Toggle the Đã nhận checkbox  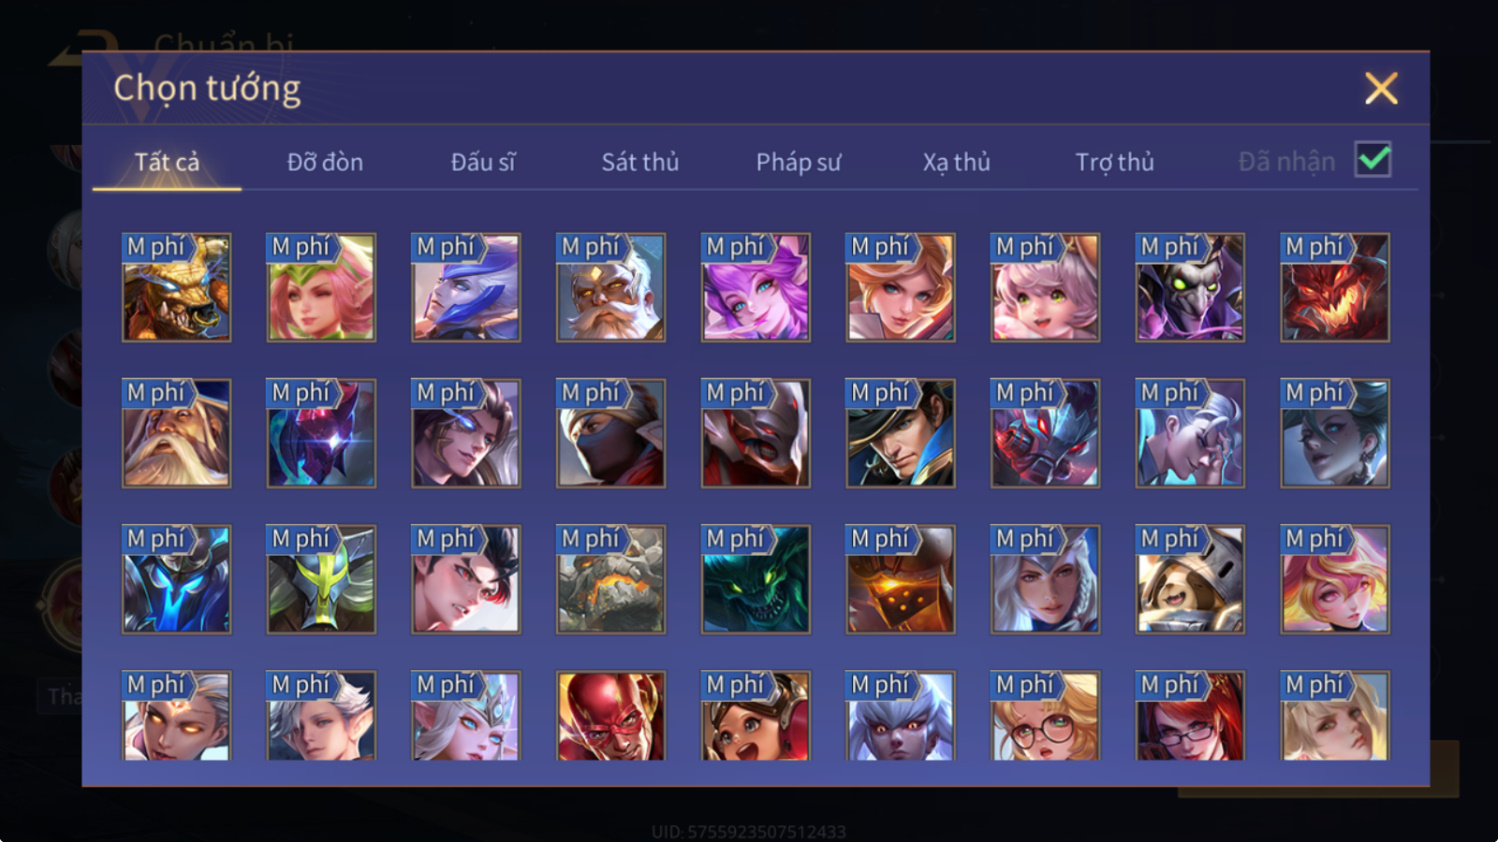tap(1373, 160)
